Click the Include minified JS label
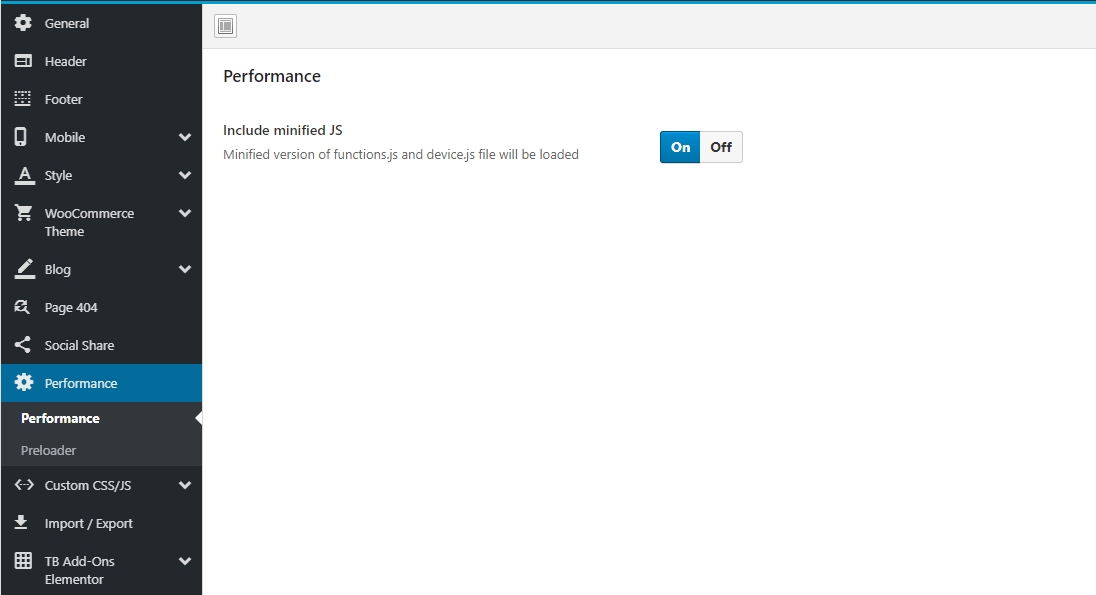1096x595 pixels. point(283,130)
